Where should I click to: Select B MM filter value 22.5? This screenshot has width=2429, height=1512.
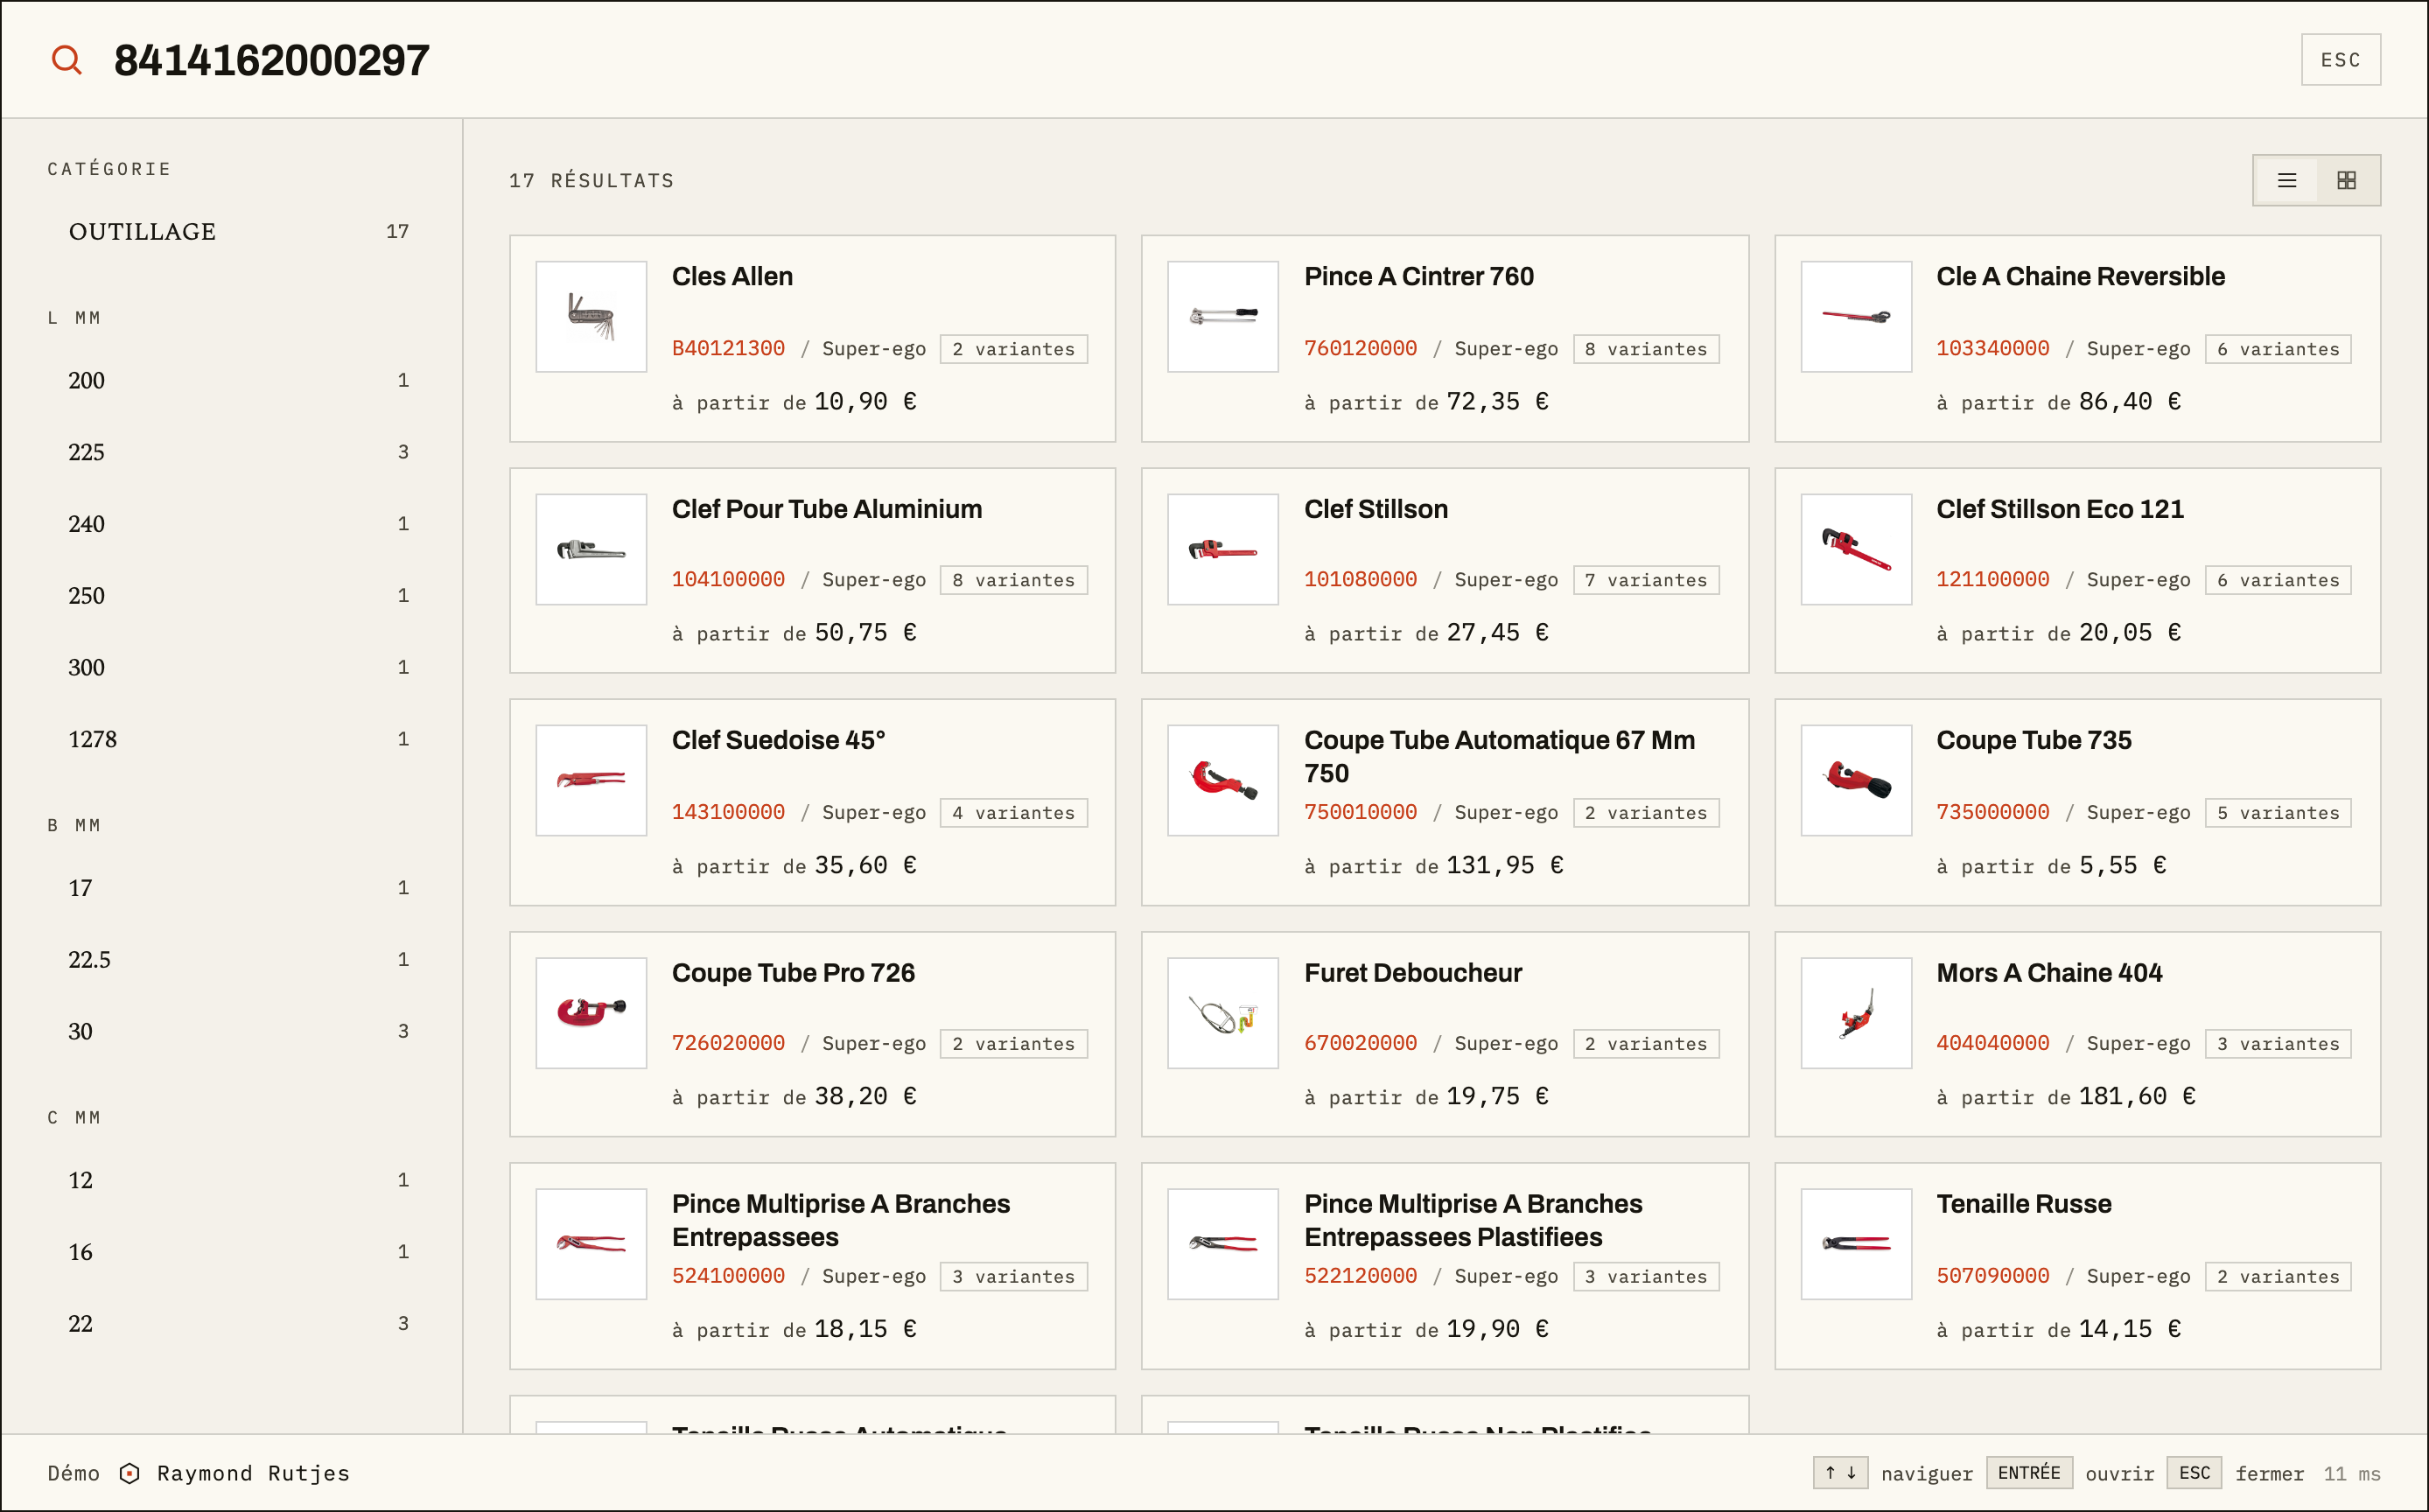238,960
